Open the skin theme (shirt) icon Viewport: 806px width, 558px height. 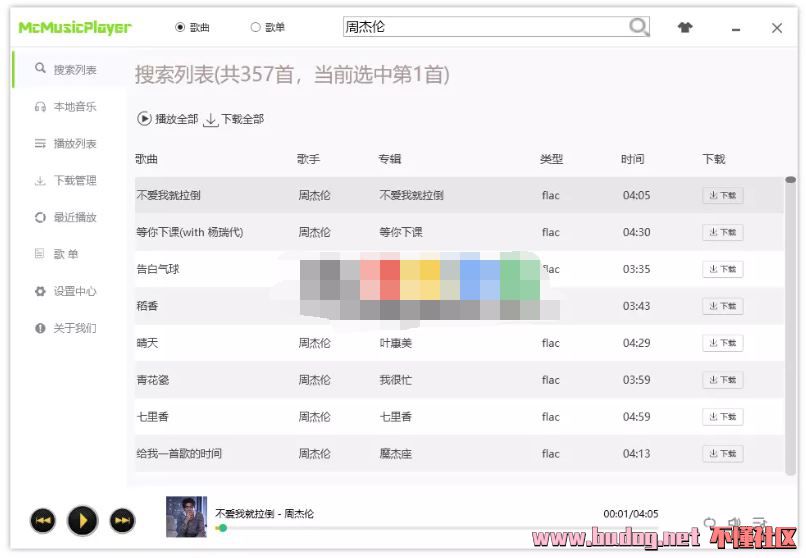tap(684, 28)
